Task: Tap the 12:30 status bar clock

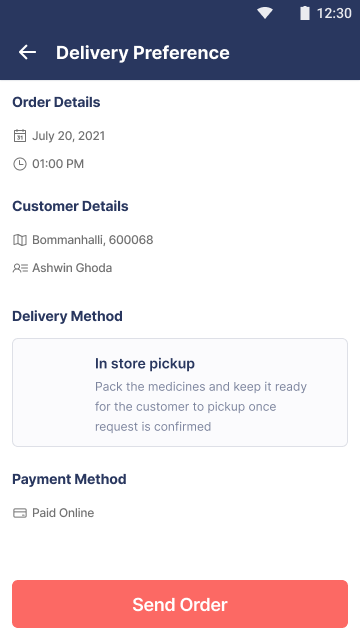Action: pos(334,13)
